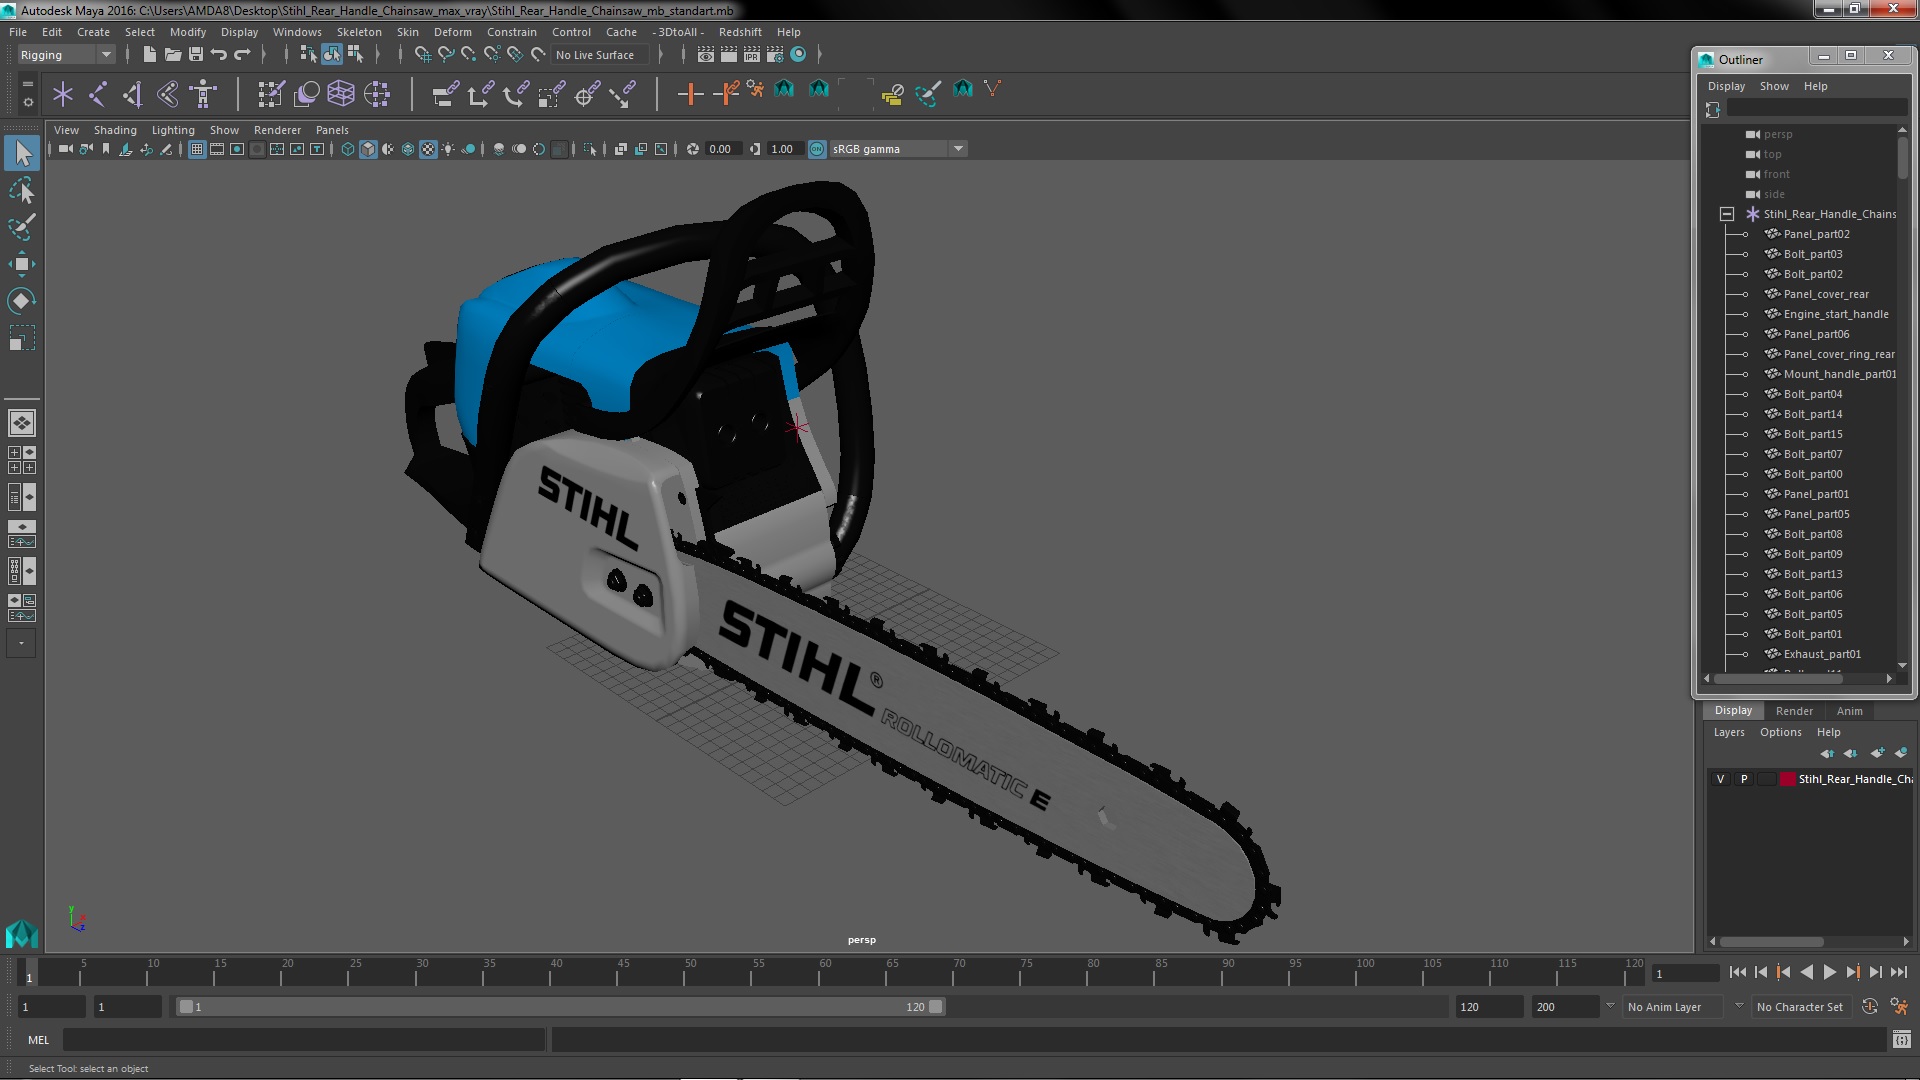Toggle smooth shade all in viewport panel
Screen dimensions: 1920x1080
(368, 149)
